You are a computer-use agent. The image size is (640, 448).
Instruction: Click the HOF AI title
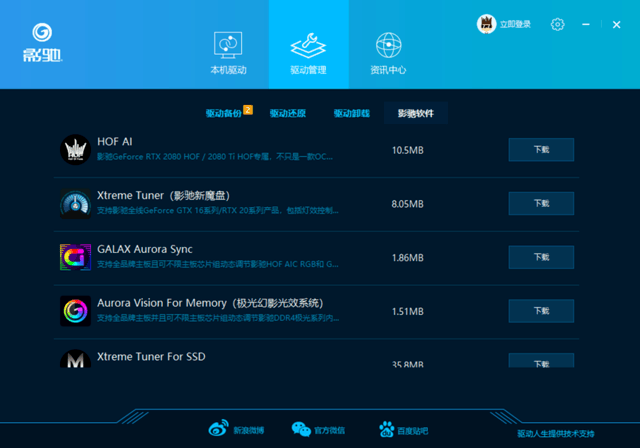coord(115,142)
